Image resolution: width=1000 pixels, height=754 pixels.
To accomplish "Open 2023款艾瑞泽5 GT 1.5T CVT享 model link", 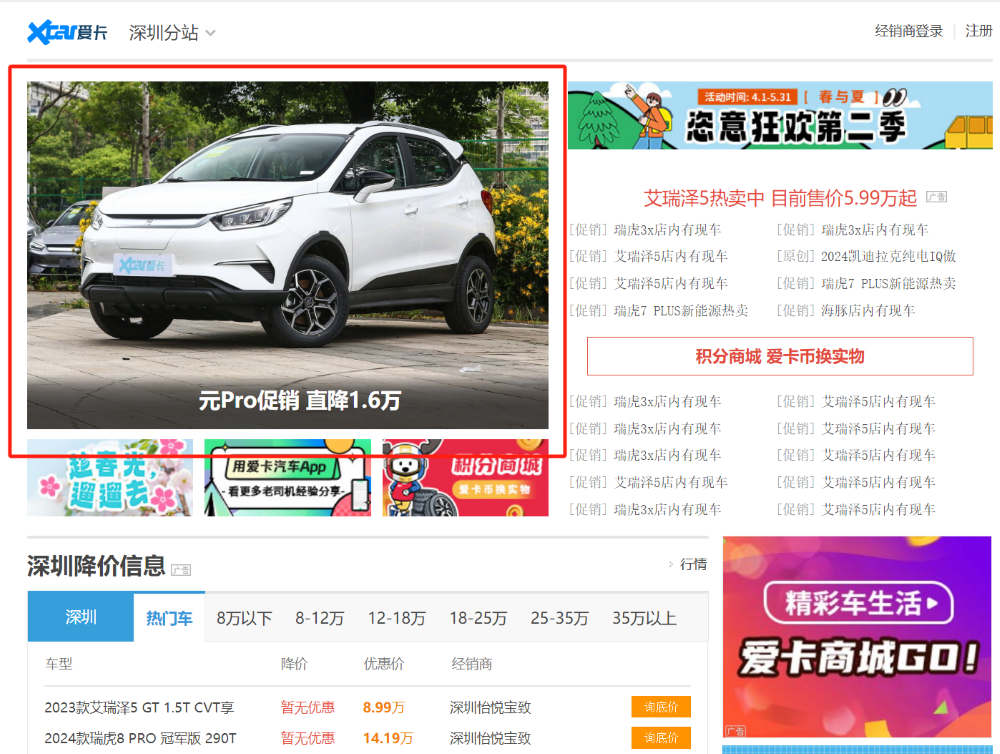I will pyautogui.click(x=139, y=707).
